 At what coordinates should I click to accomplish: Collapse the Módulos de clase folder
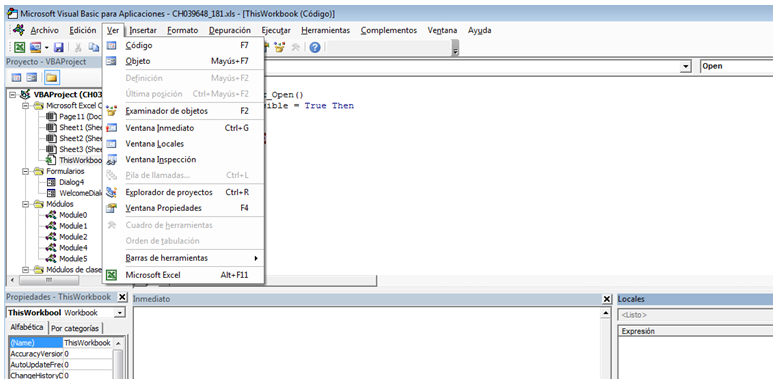[25, 269]
